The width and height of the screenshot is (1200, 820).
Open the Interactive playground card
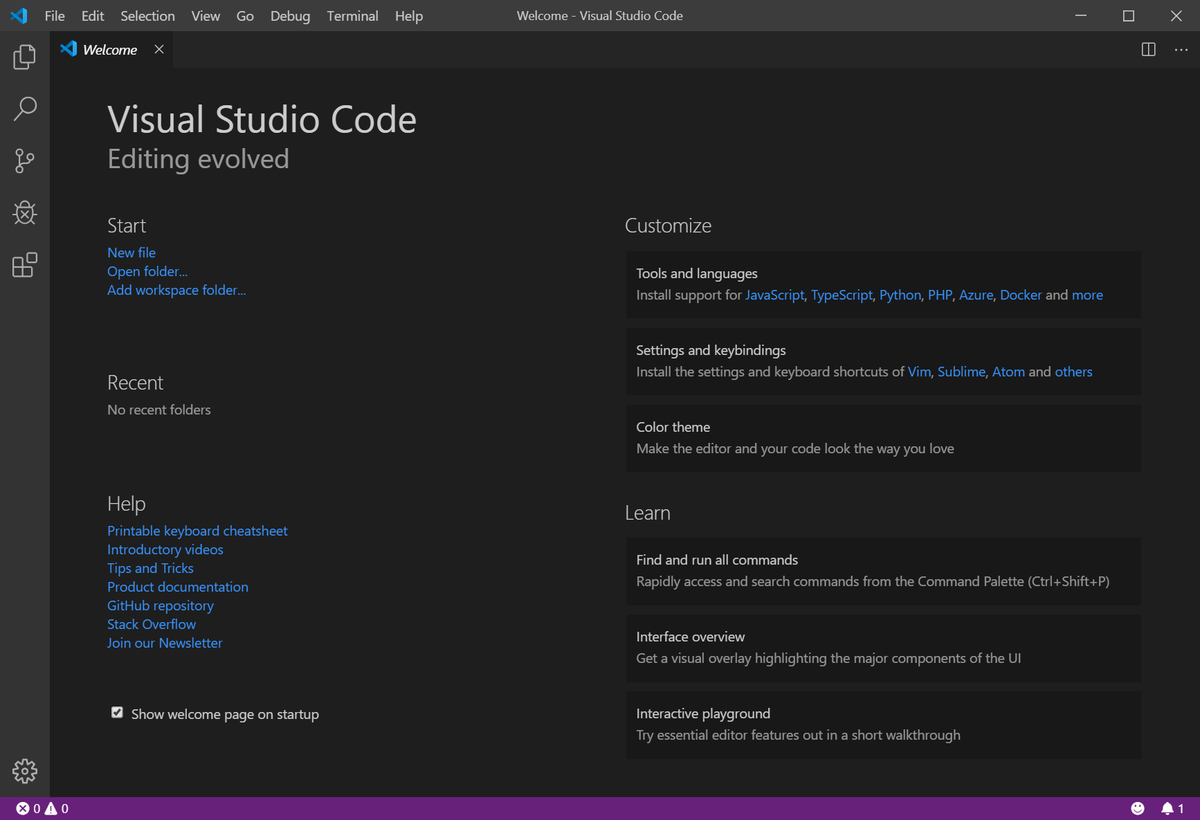pyautogui.click(x=883, y=725)
